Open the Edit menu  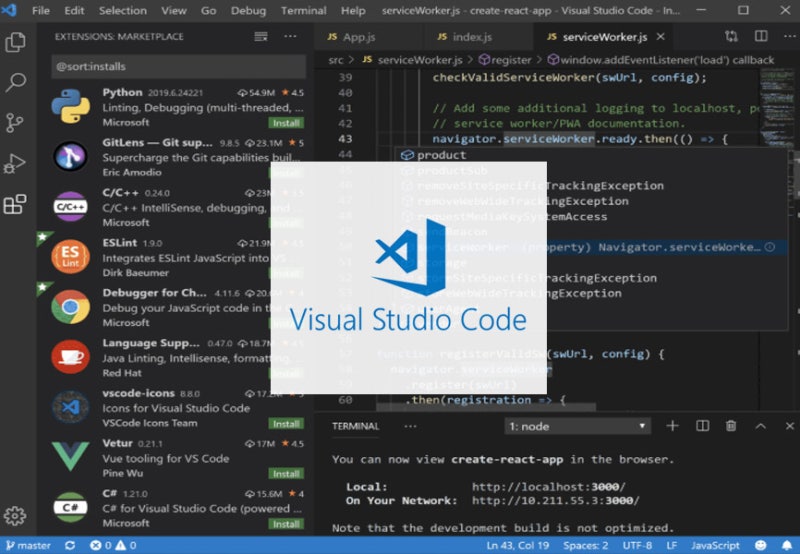(x=74, y=10)
